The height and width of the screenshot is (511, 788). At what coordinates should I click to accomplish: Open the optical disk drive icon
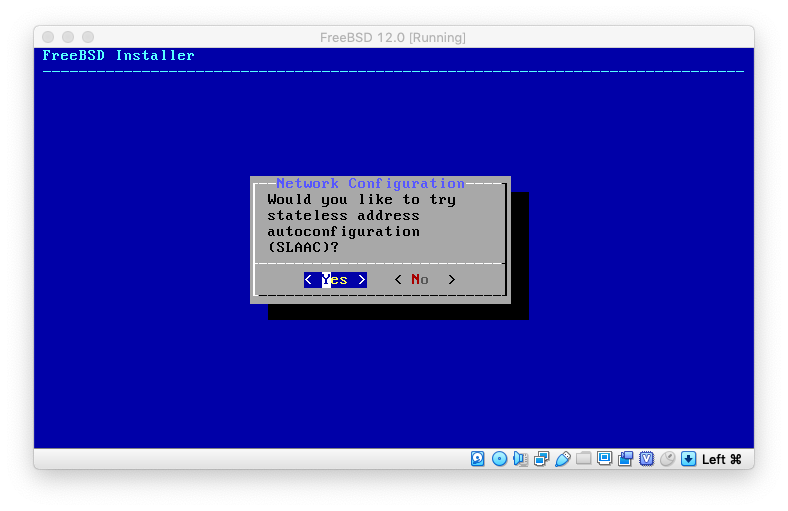499,459
